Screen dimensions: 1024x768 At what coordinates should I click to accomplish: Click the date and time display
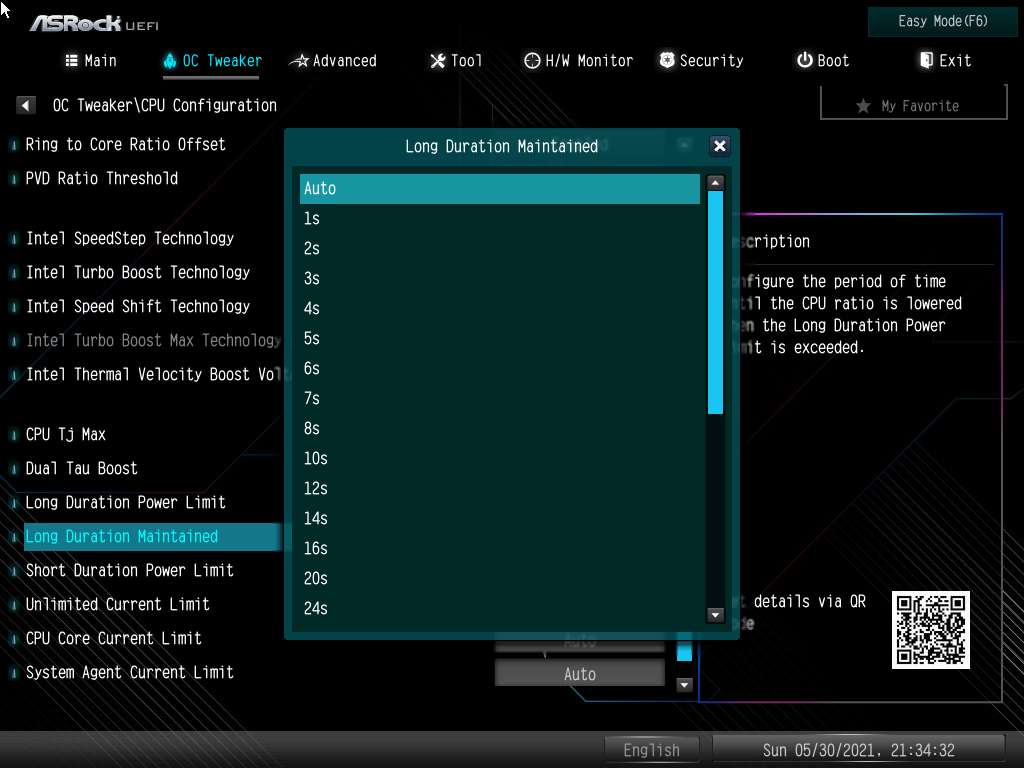[x=858, y=750]
